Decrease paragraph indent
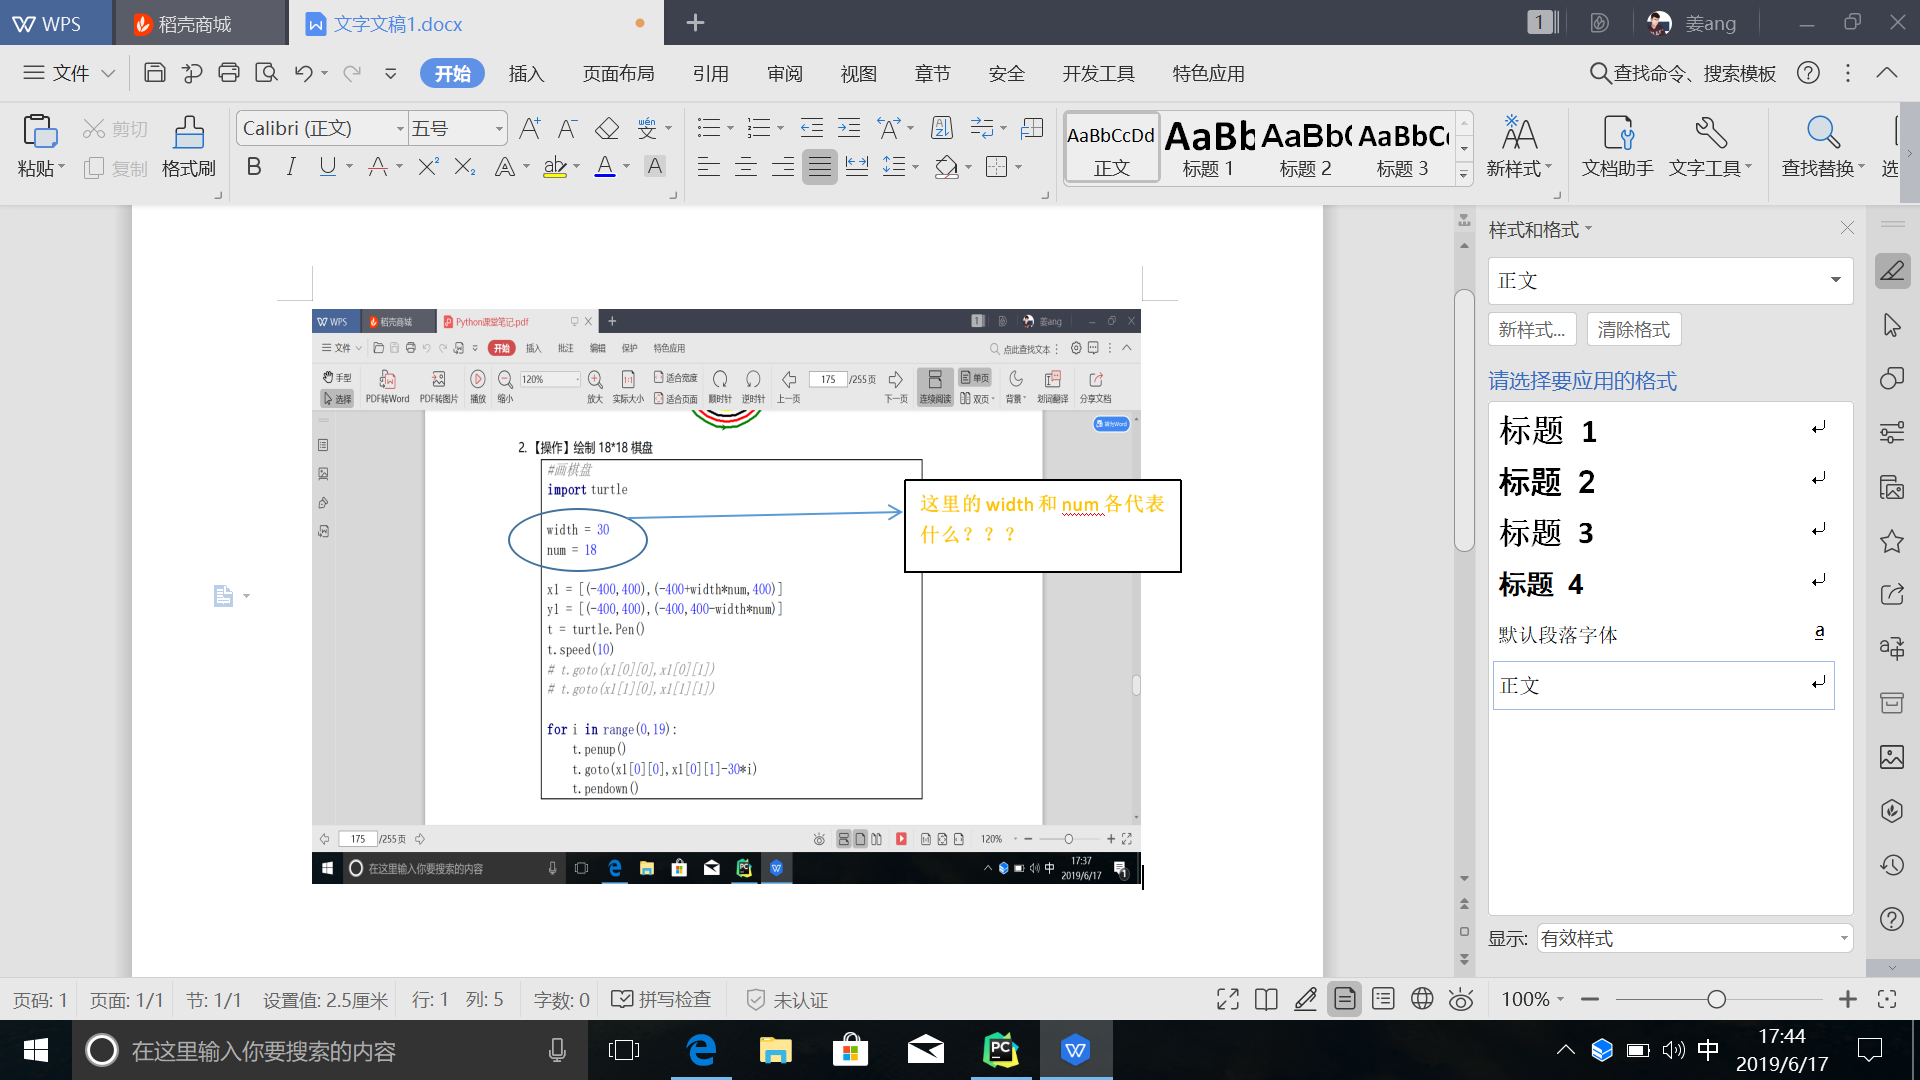The height and width of the screenshot is (1080, 1920). click(812, 128)
